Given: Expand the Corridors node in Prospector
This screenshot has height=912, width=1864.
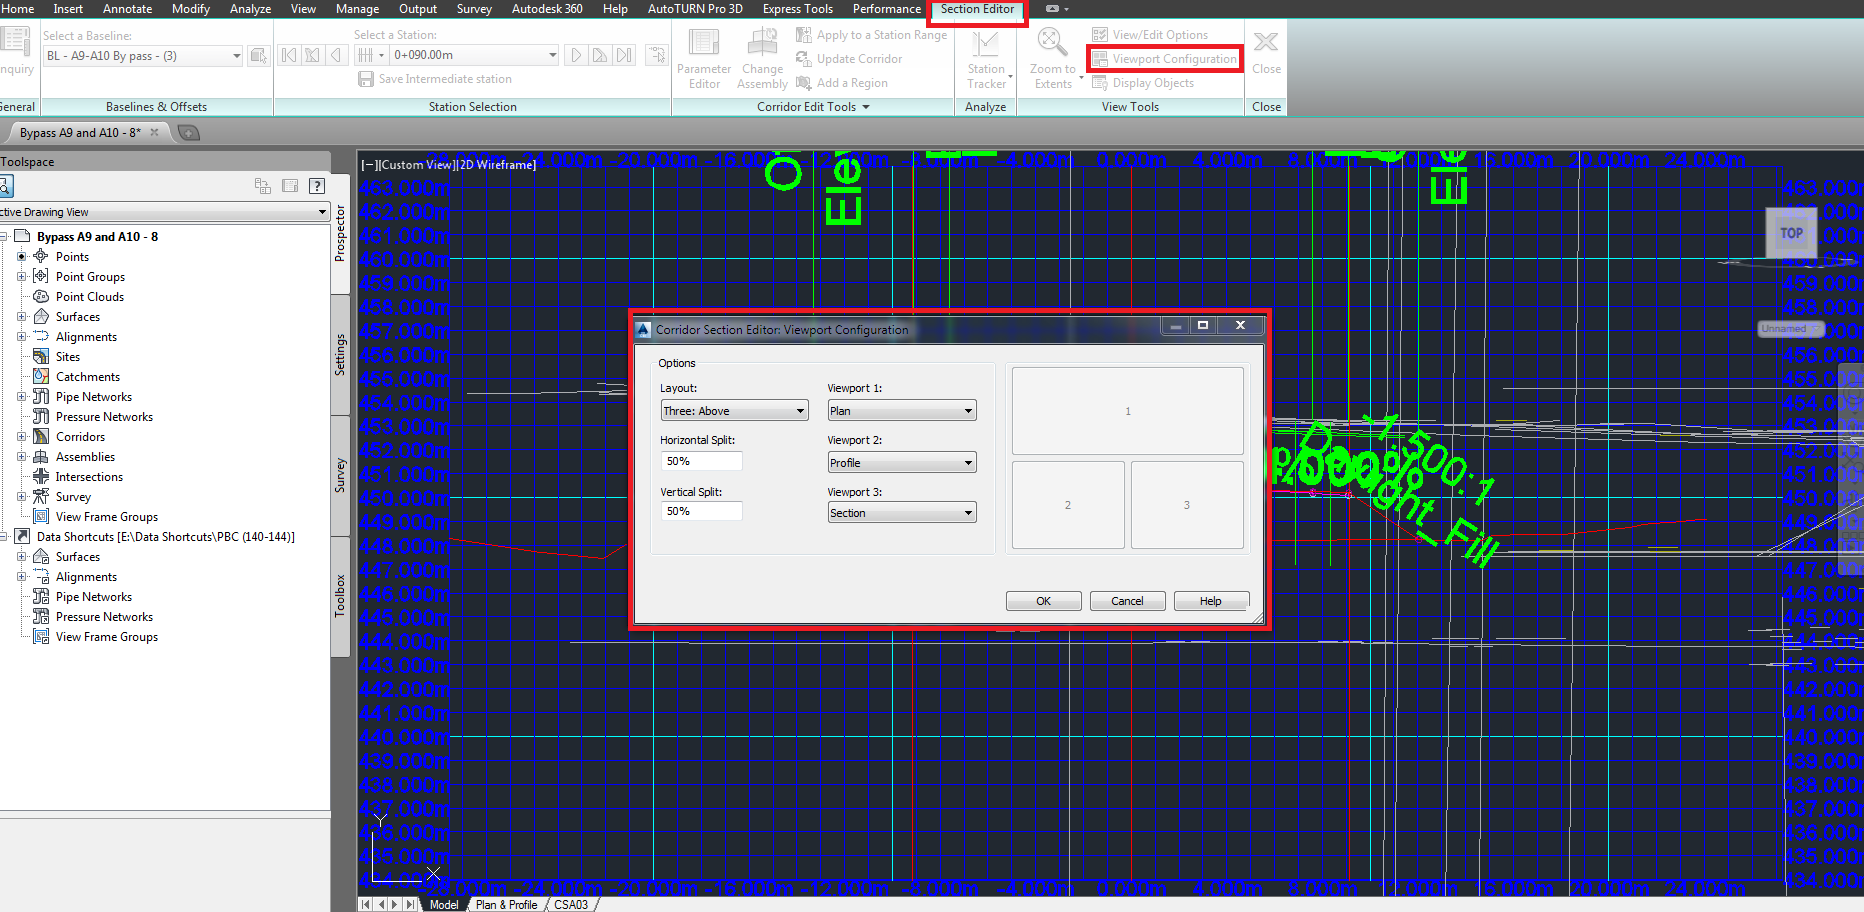Looking at the screenshot, I should (22, 436).
